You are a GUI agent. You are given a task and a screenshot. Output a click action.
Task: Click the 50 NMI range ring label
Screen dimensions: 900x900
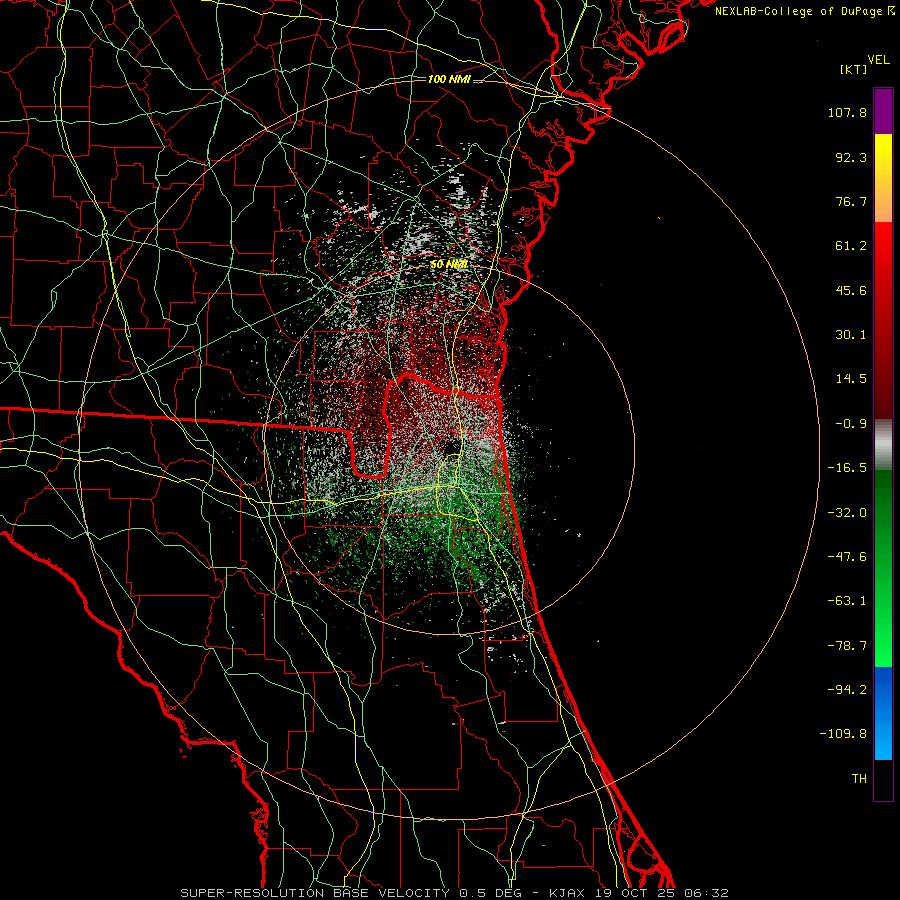449,264
